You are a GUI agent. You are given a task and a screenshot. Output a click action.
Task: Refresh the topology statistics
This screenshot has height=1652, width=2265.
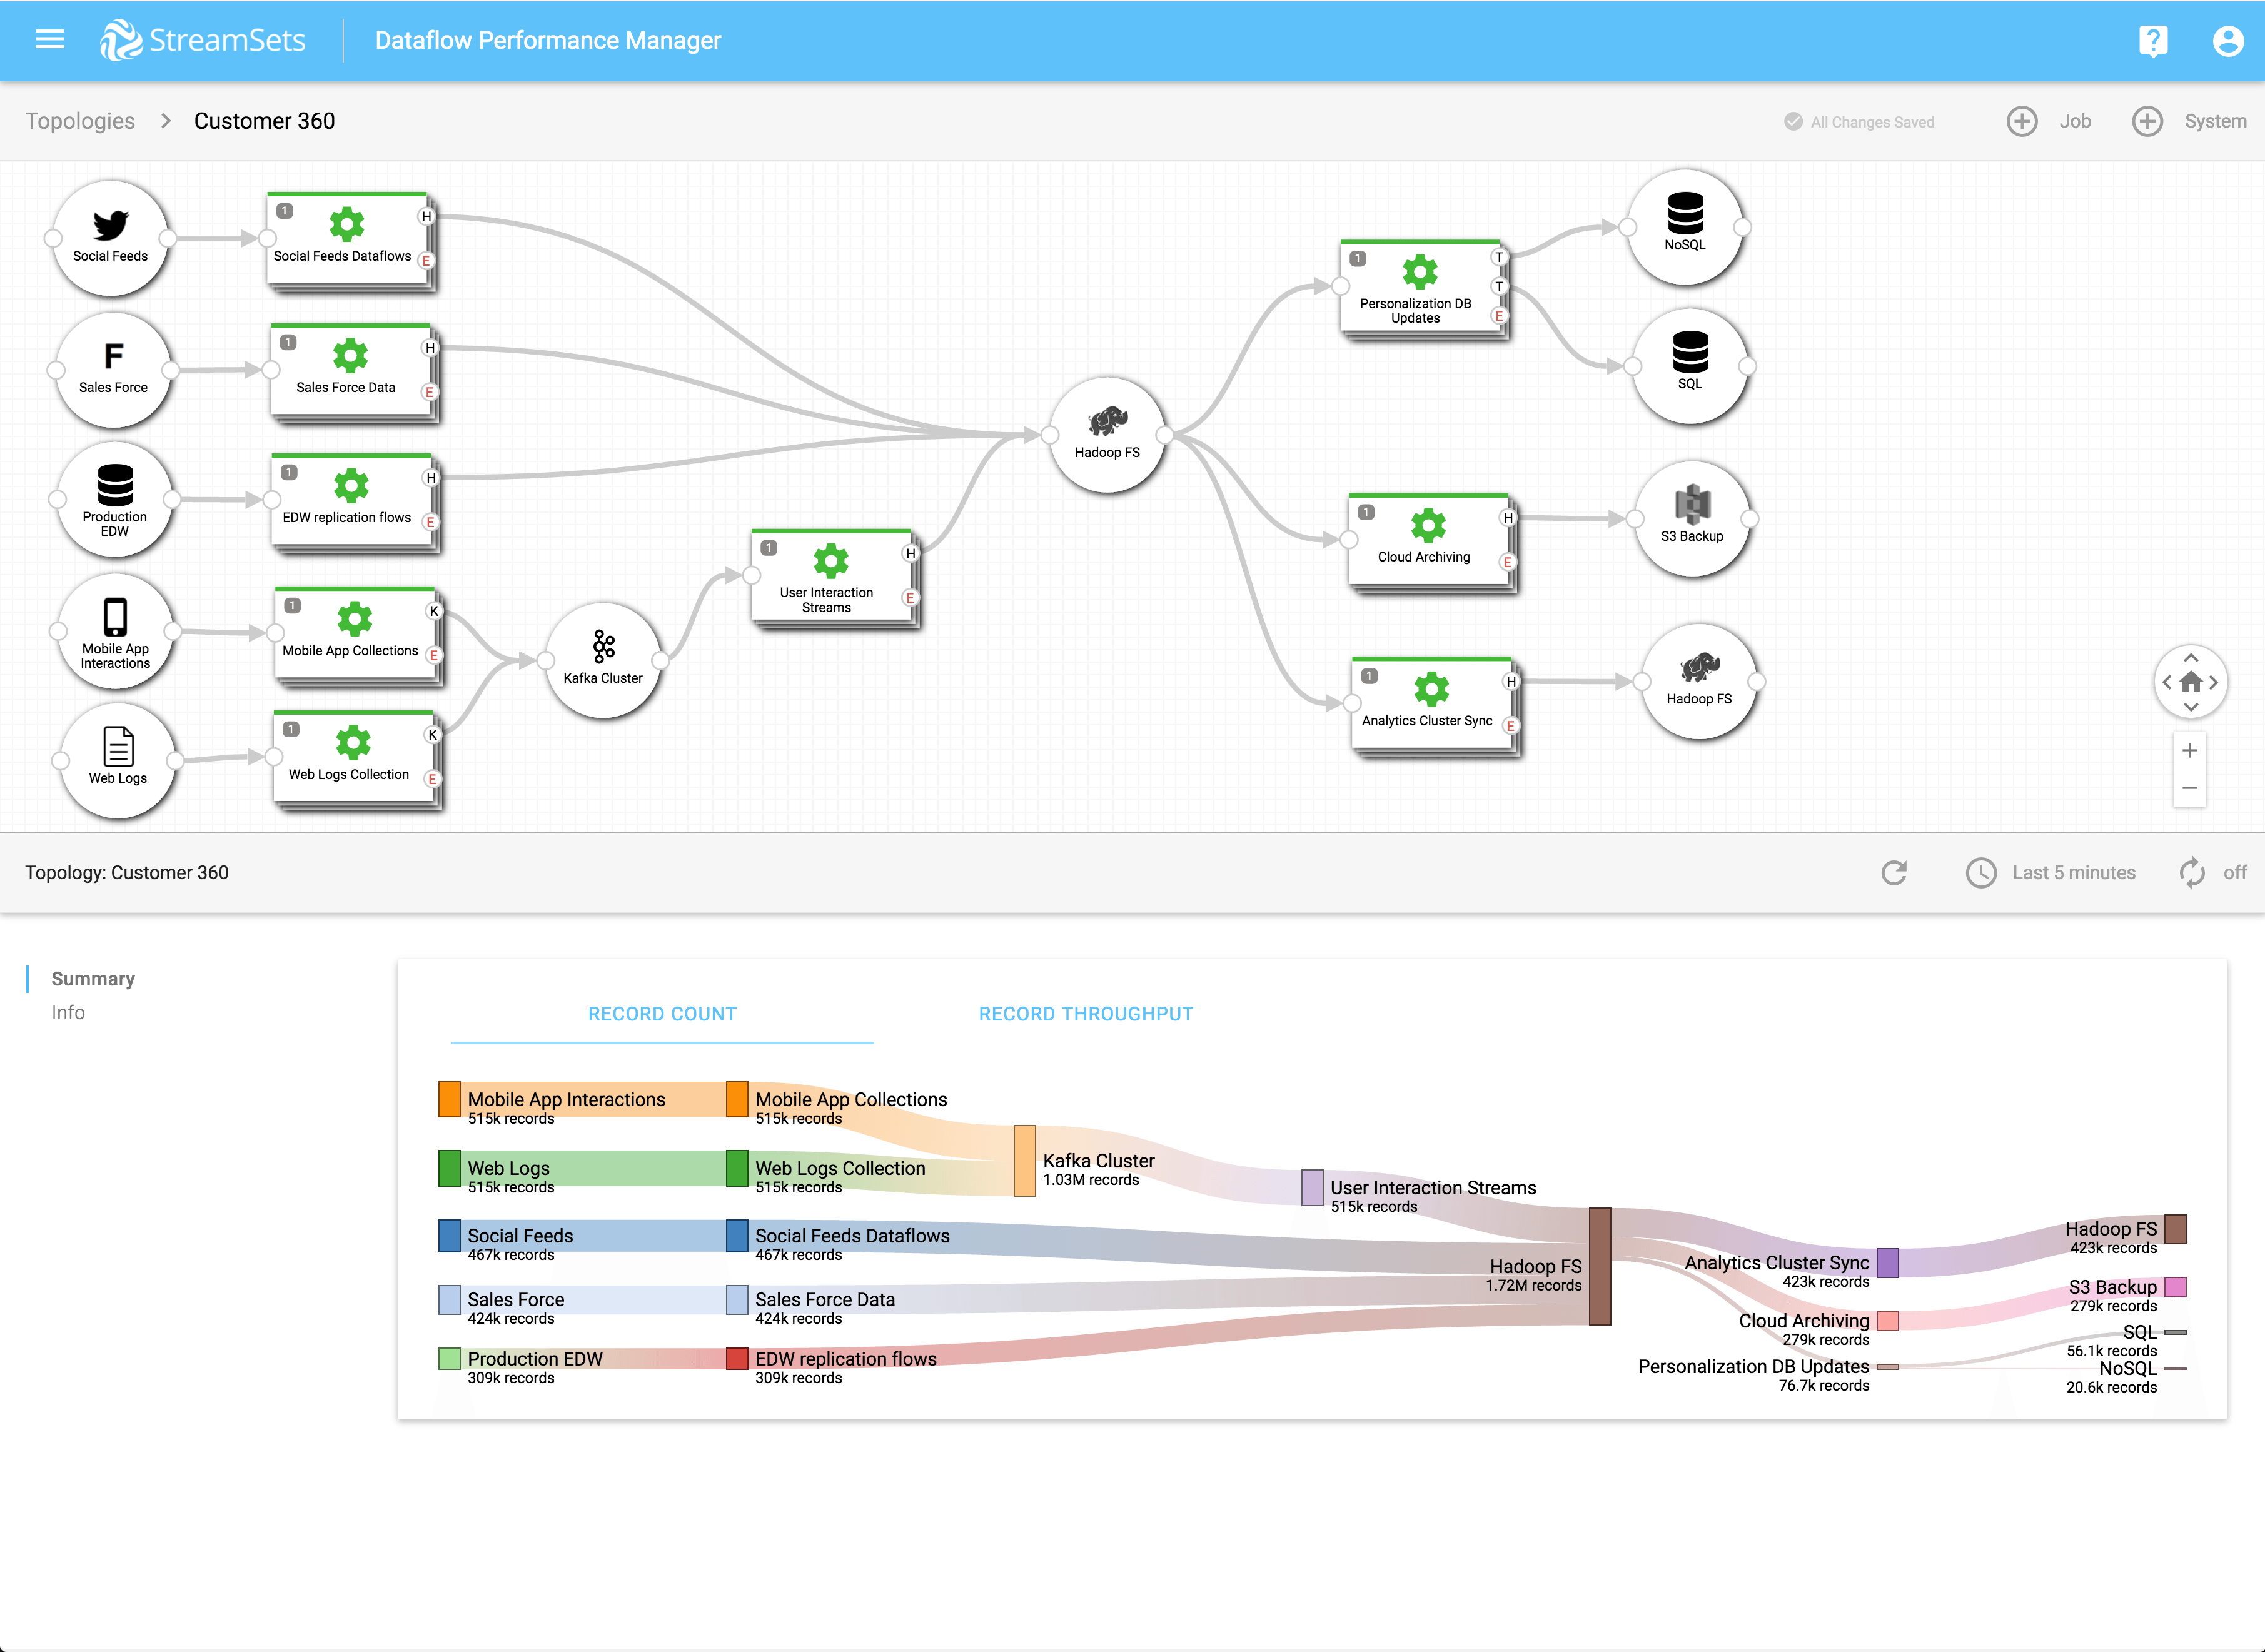click(x=1893, y=872)
